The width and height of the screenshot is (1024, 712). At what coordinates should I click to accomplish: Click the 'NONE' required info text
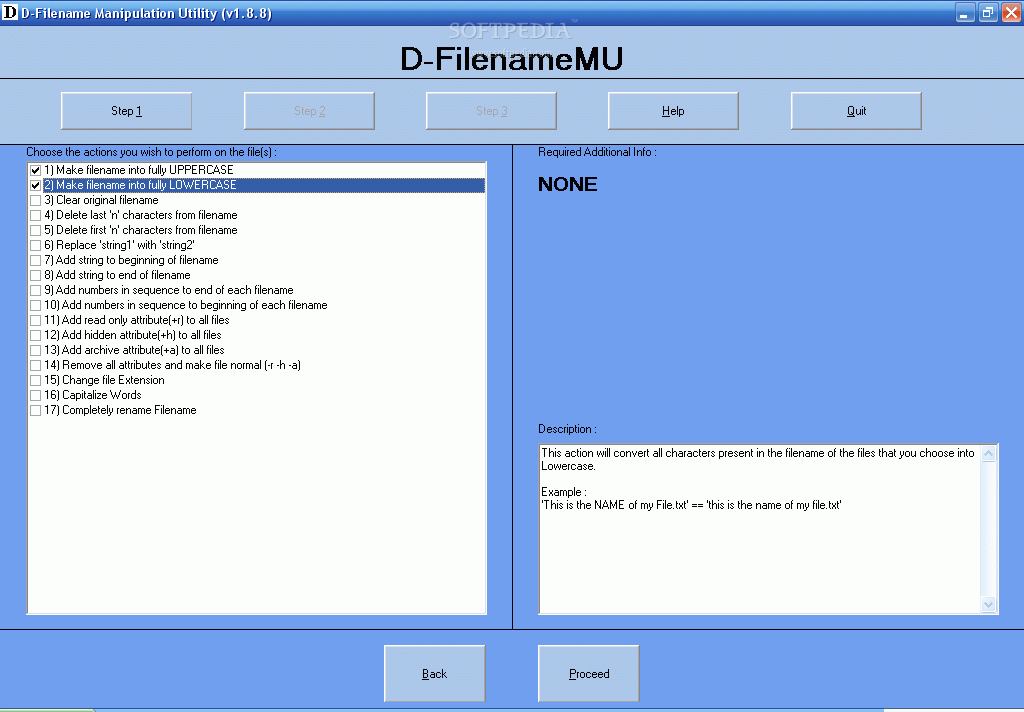coord(568,184)
